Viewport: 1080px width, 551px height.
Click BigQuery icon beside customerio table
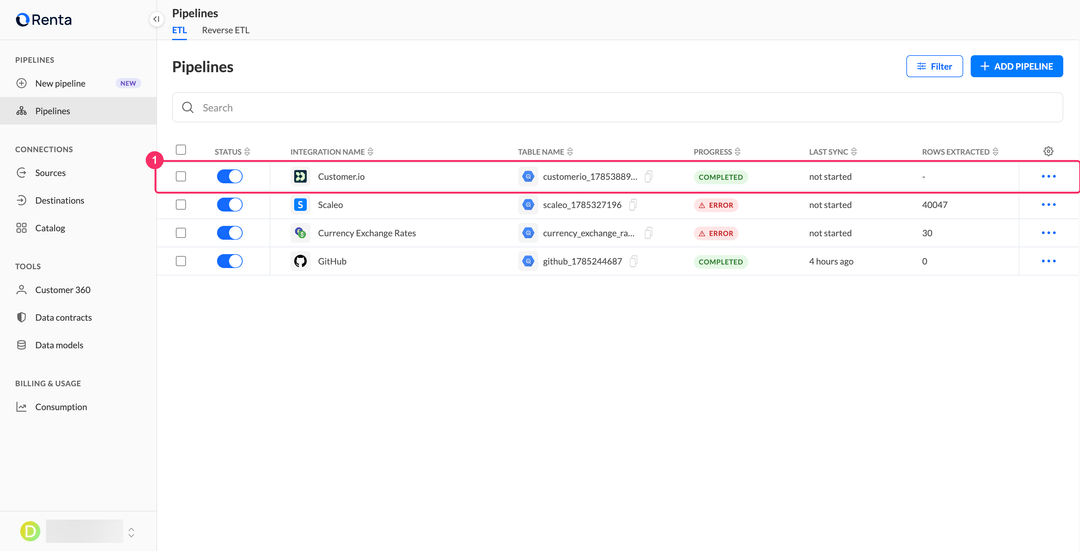528,177
